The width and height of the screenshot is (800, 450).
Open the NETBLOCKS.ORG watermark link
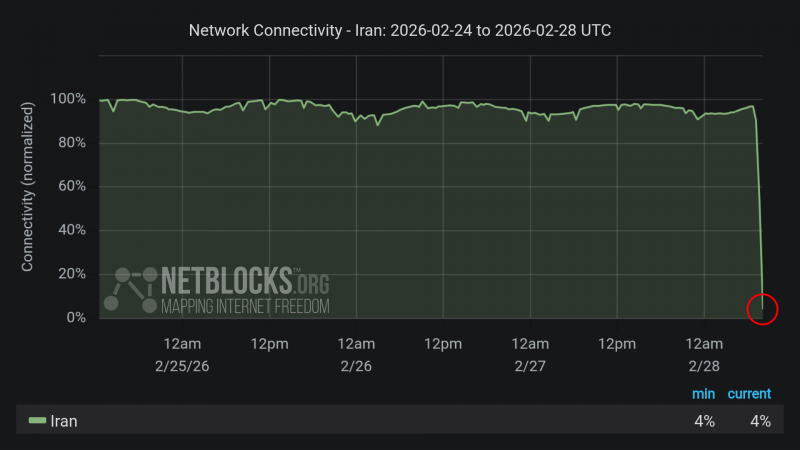(x=246, y=279)
